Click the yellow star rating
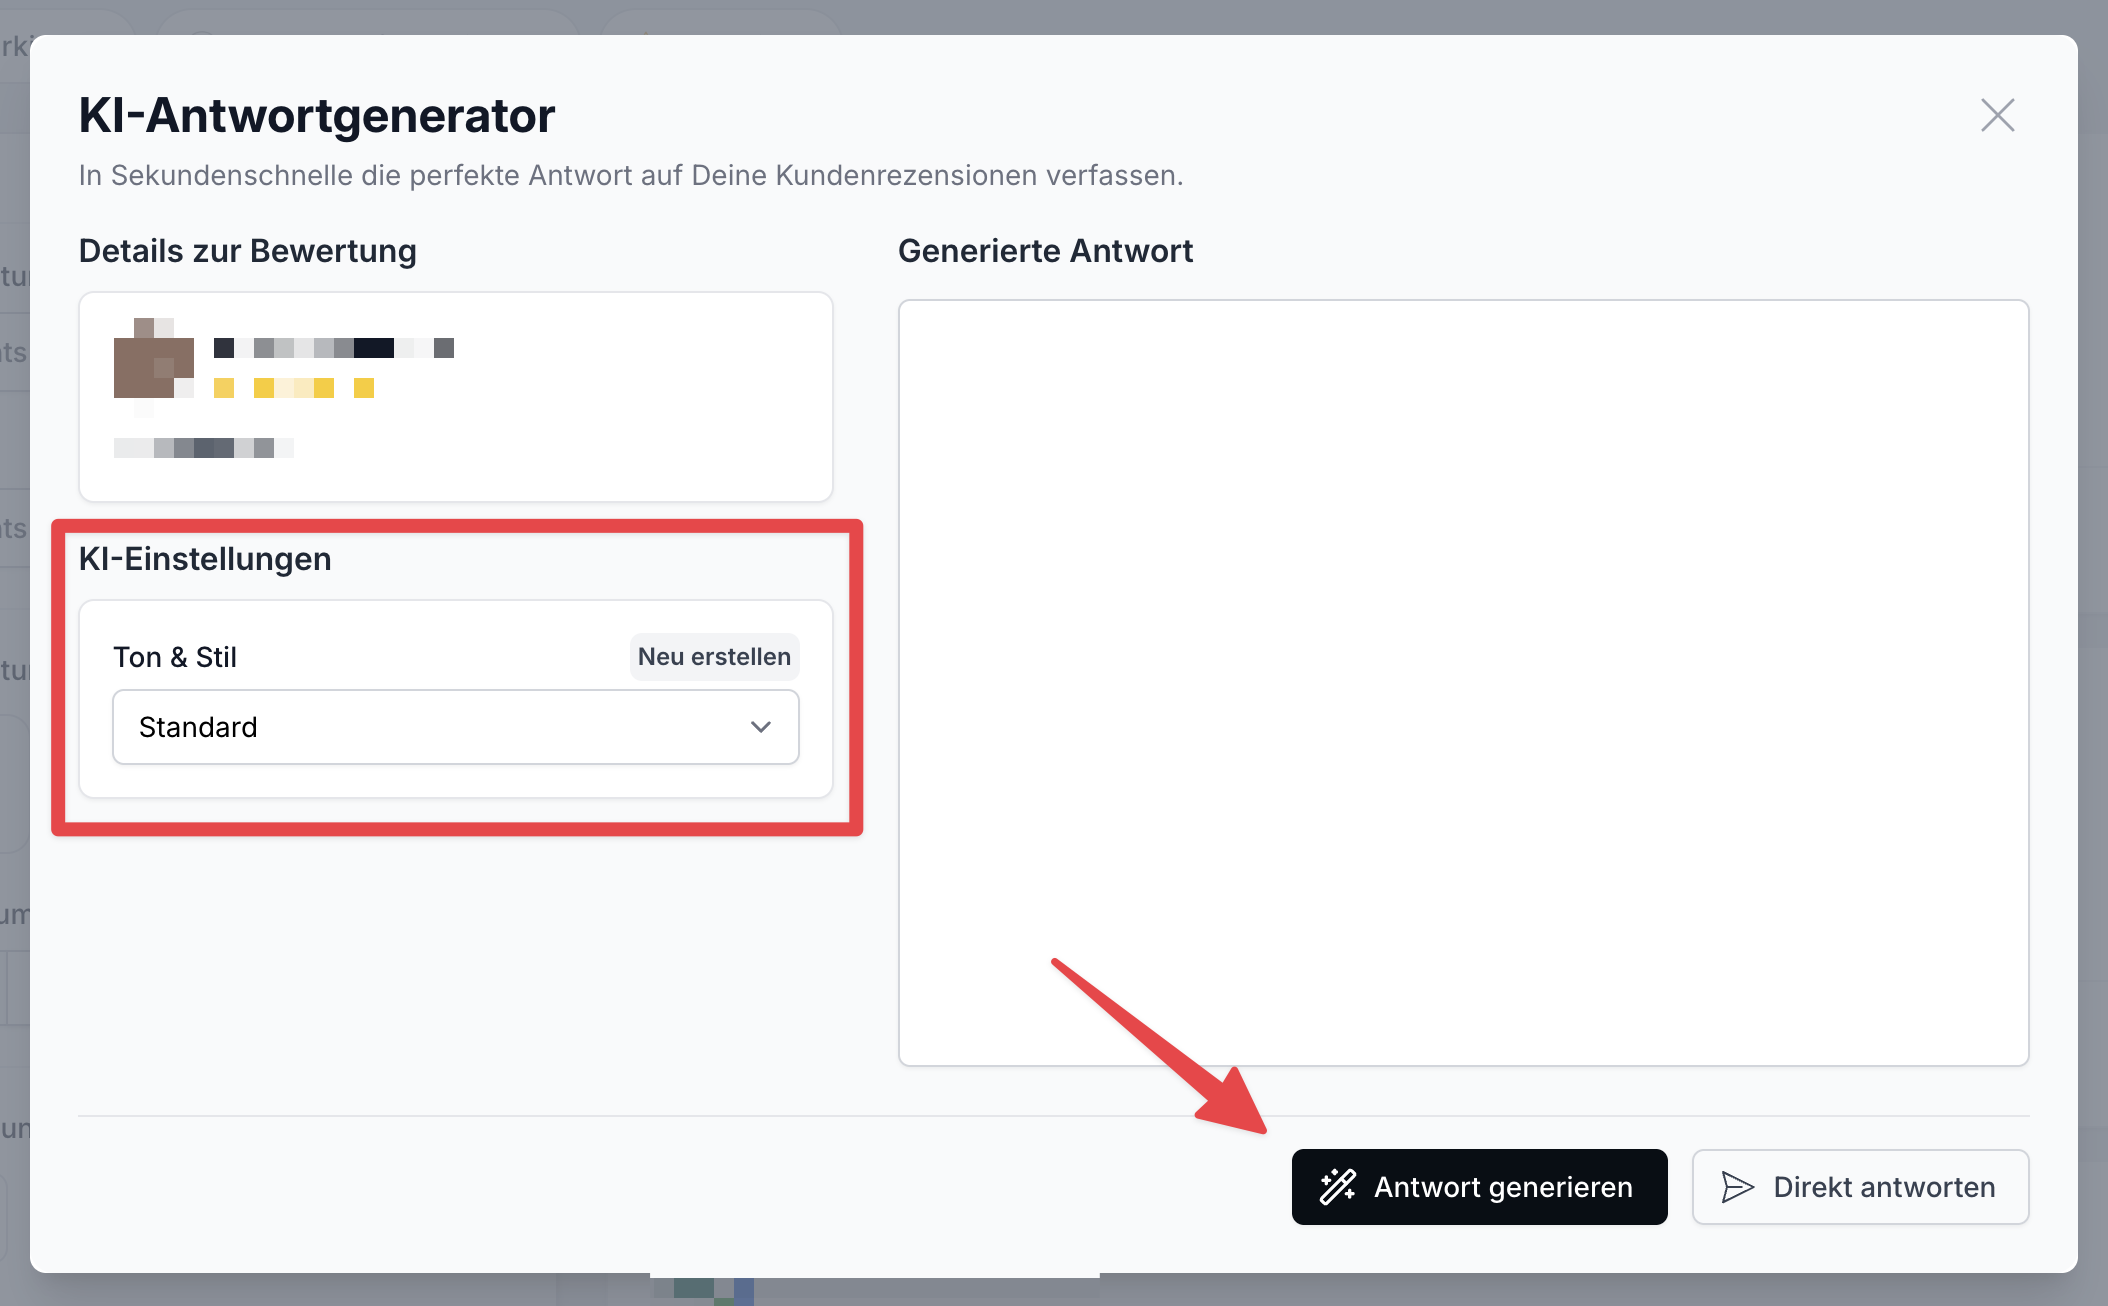 click(293, 388)
